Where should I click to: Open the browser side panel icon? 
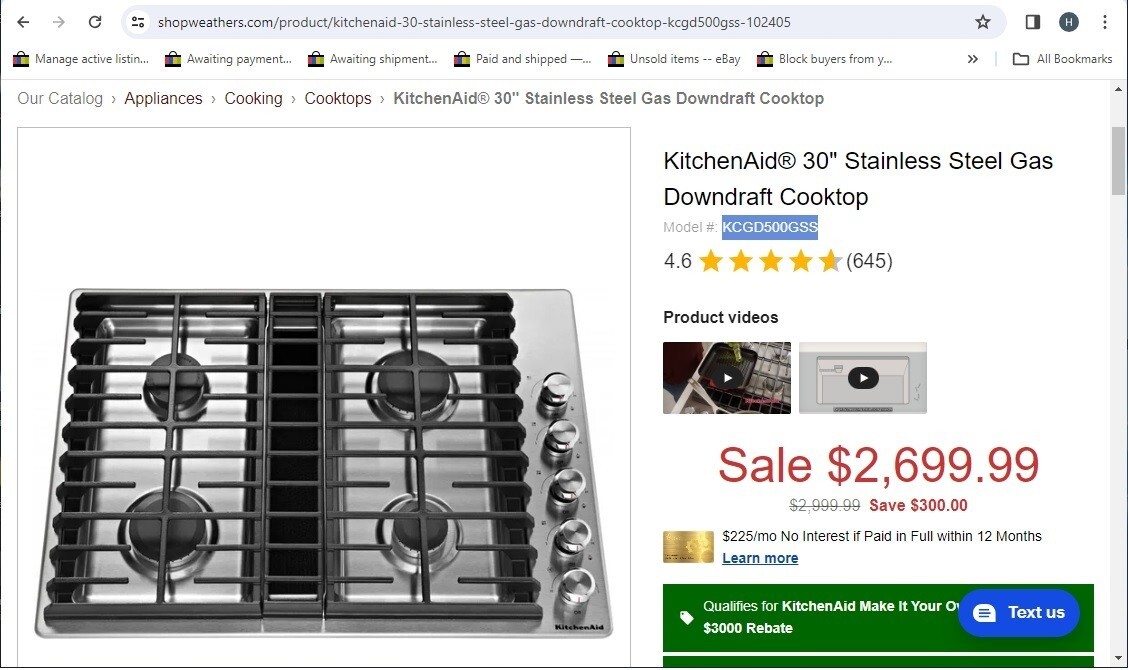point(1032,21)
